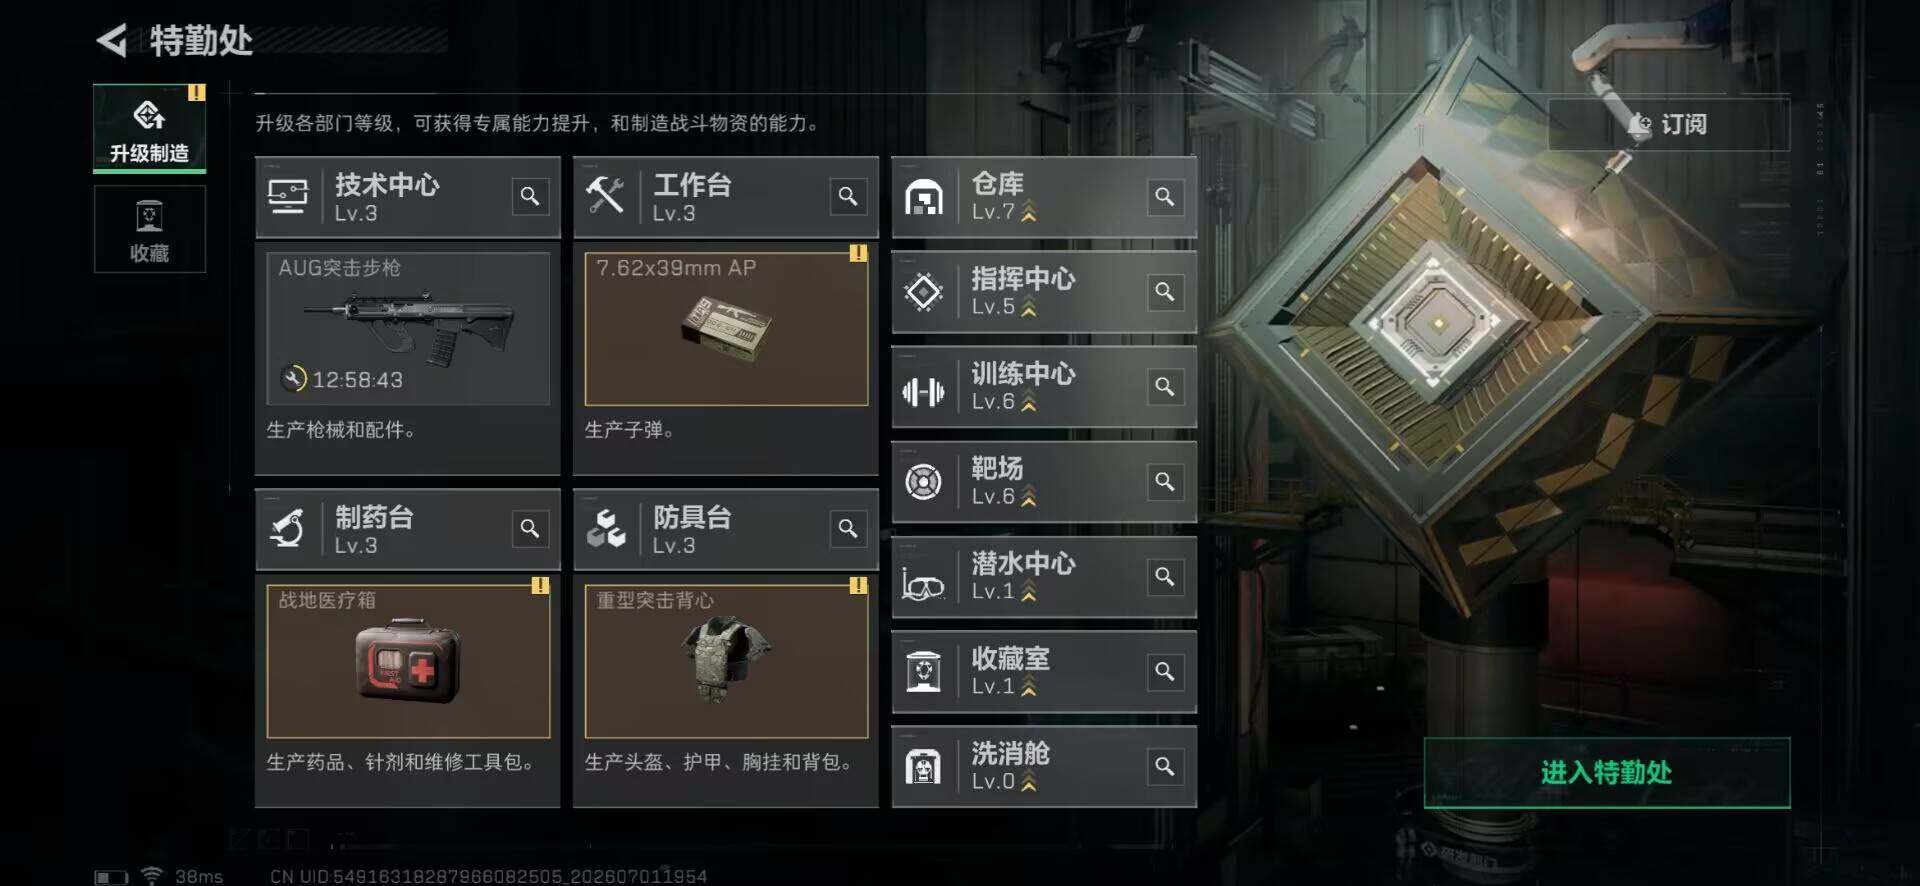Inspect 靶场 using the search icon
Screen dimensions: 1920x886
click(1165, 482)
